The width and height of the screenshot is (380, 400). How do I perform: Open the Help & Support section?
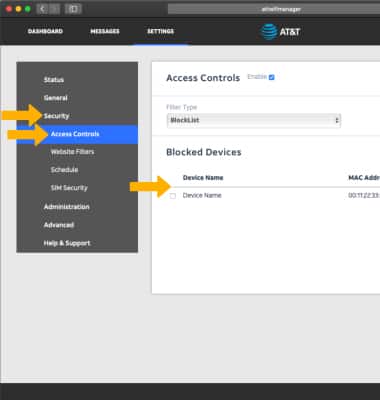[x=67, y=243]
